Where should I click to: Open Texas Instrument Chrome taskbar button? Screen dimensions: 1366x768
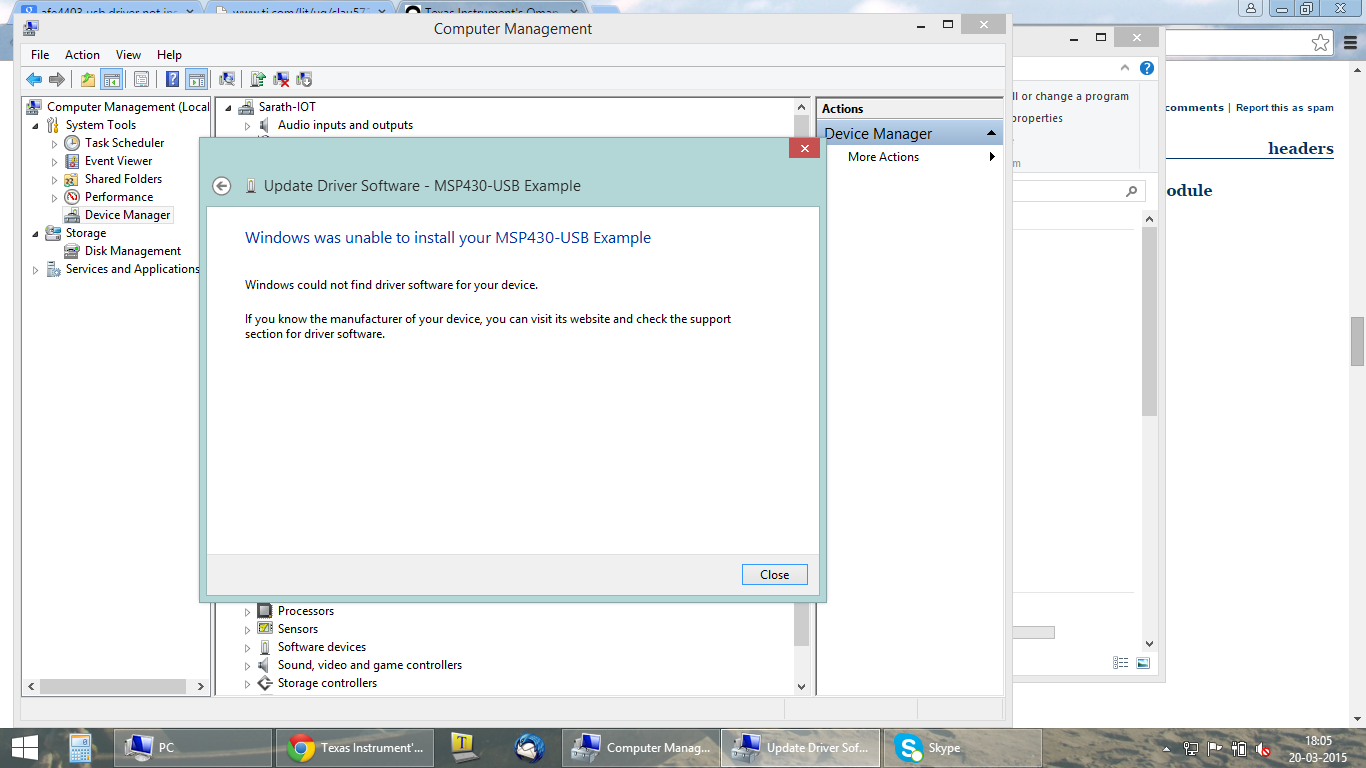tap(354, 747)
